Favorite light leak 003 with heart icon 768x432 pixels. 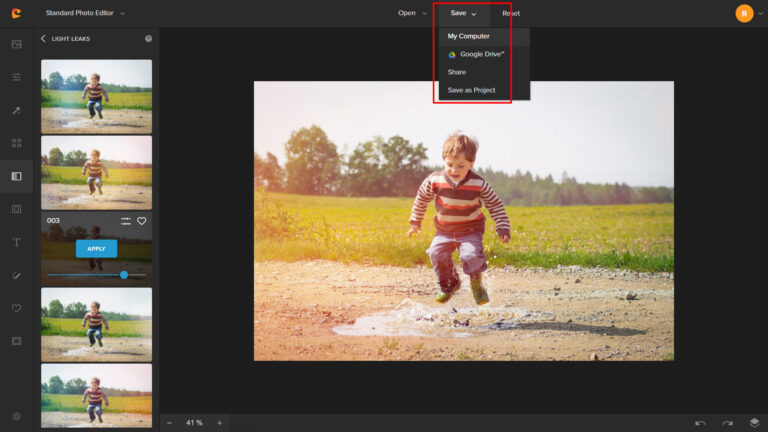142,221
